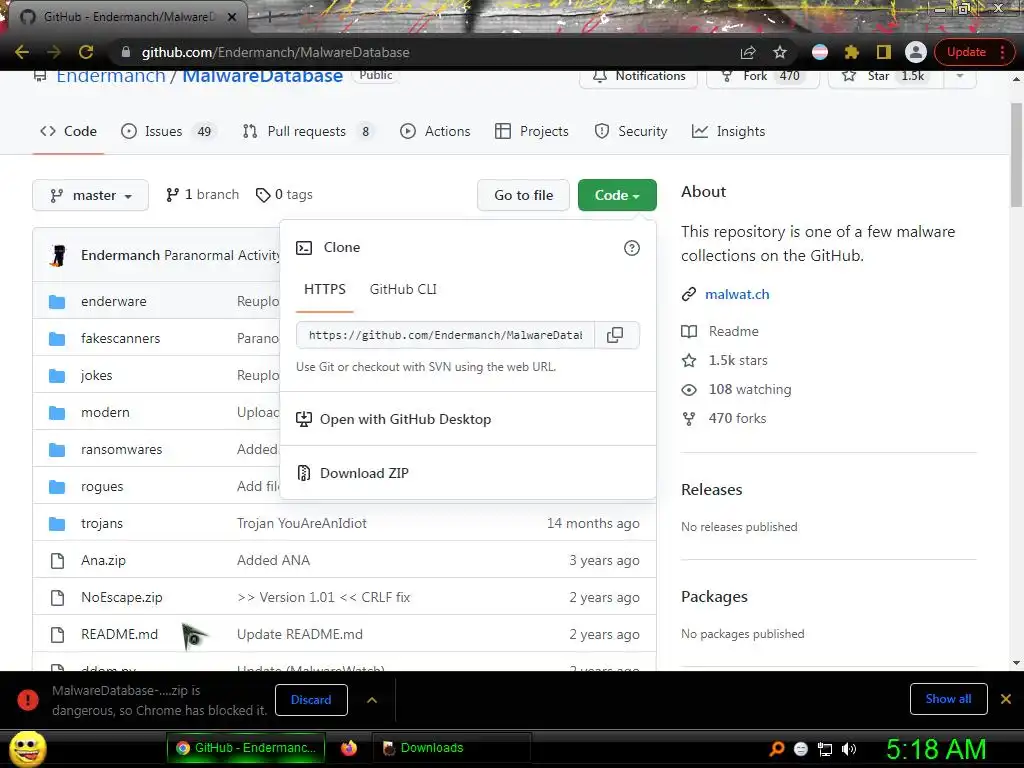Open the Pull requests tab

pos(308,131)
